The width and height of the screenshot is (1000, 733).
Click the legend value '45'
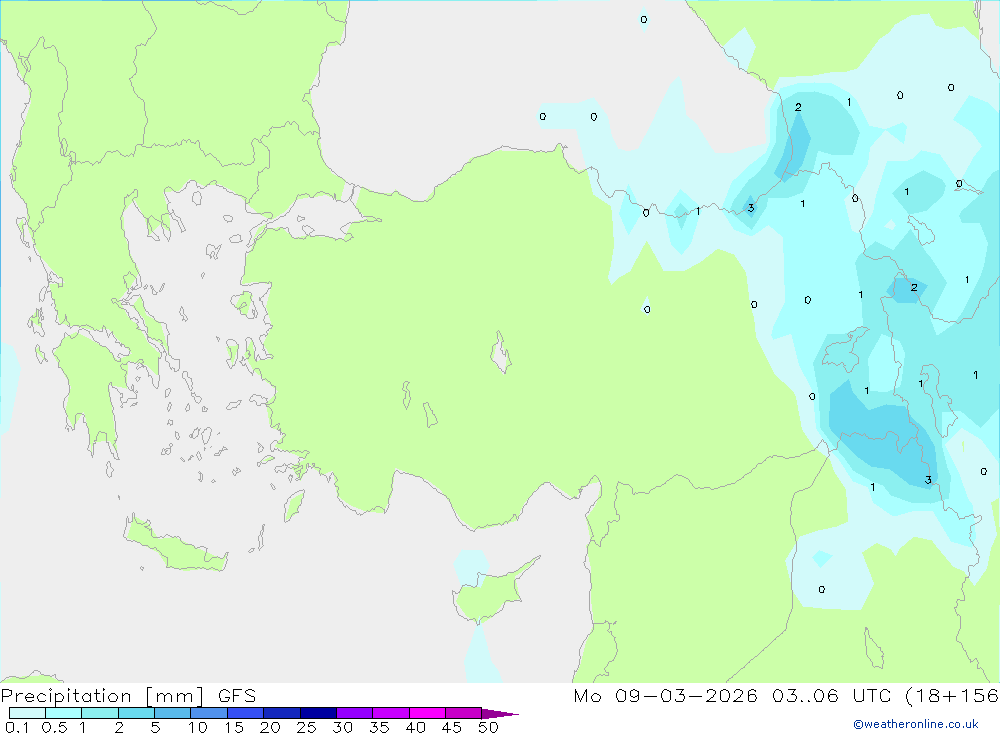(452, 727)
